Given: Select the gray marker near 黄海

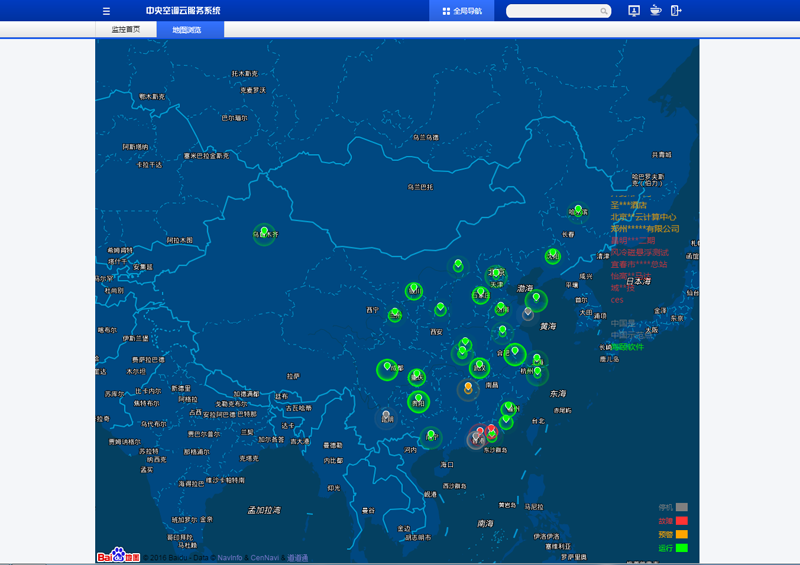Looking at the screenshot, I should click(x=528, y=312).
